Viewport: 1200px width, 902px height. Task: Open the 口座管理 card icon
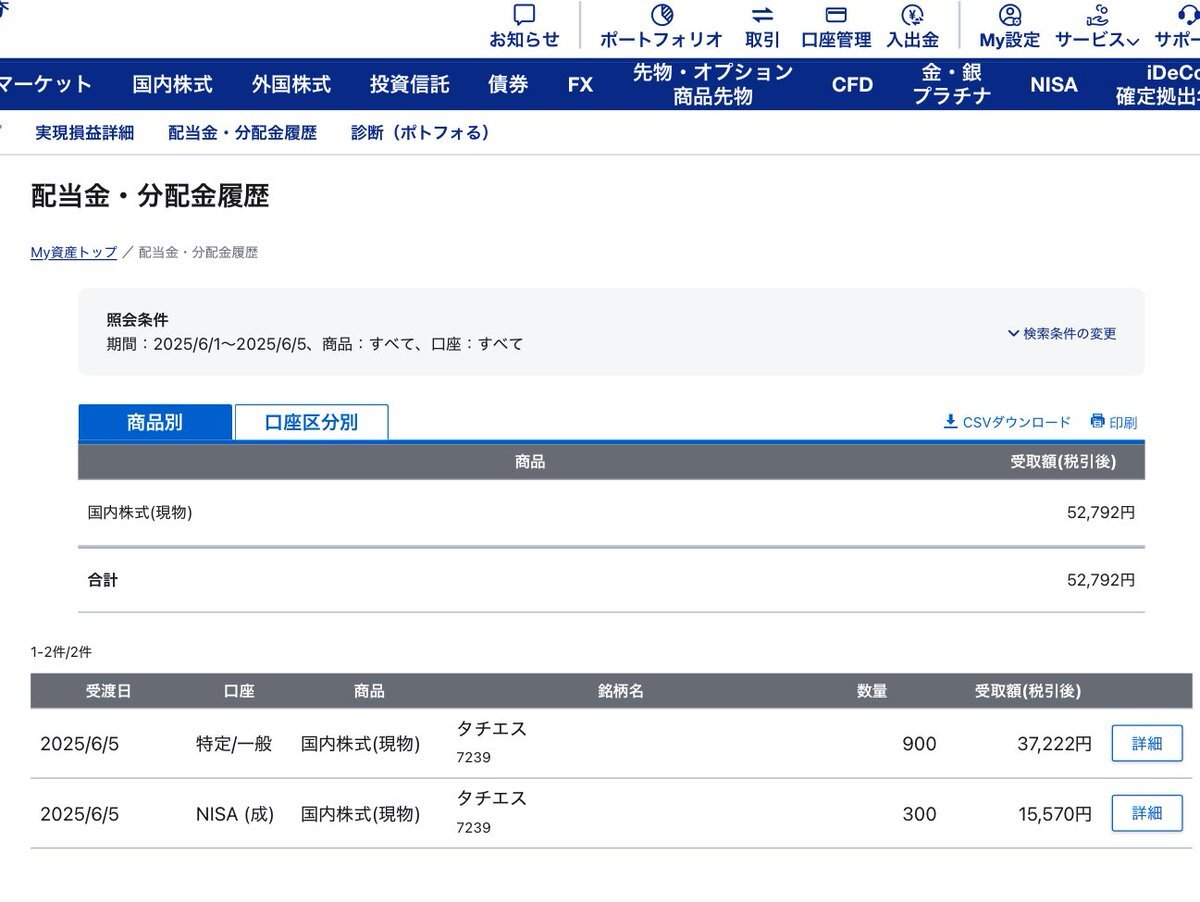pos(836,15)
